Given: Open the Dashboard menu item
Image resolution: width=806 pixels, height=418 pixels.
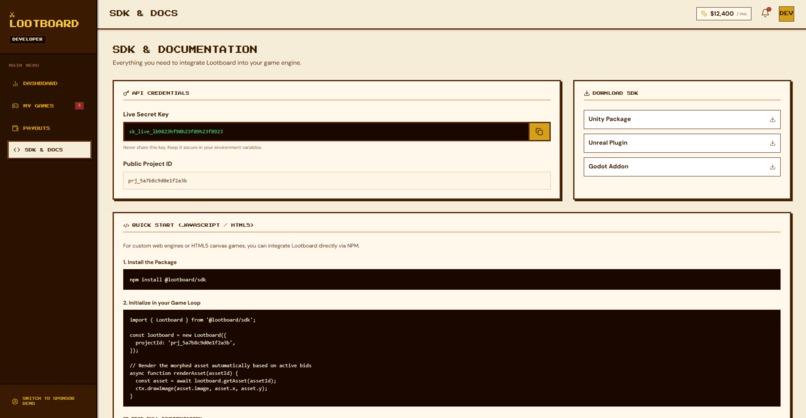Looking at the screenshot, I should (x=49, y=83).
